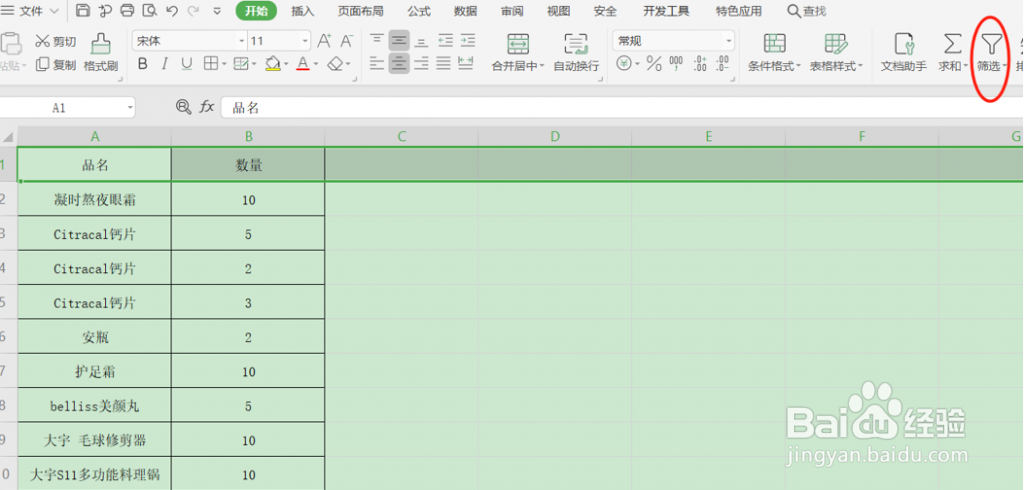Open the borders dropdown arrow
Screen dimensions: 1024x490
[223, 64]
